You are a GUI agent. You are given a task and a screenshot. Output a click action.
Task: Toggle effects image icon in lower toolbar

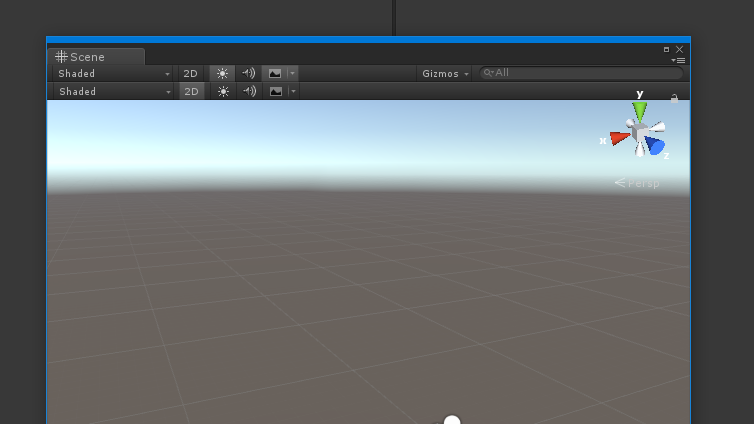[276, 91]
